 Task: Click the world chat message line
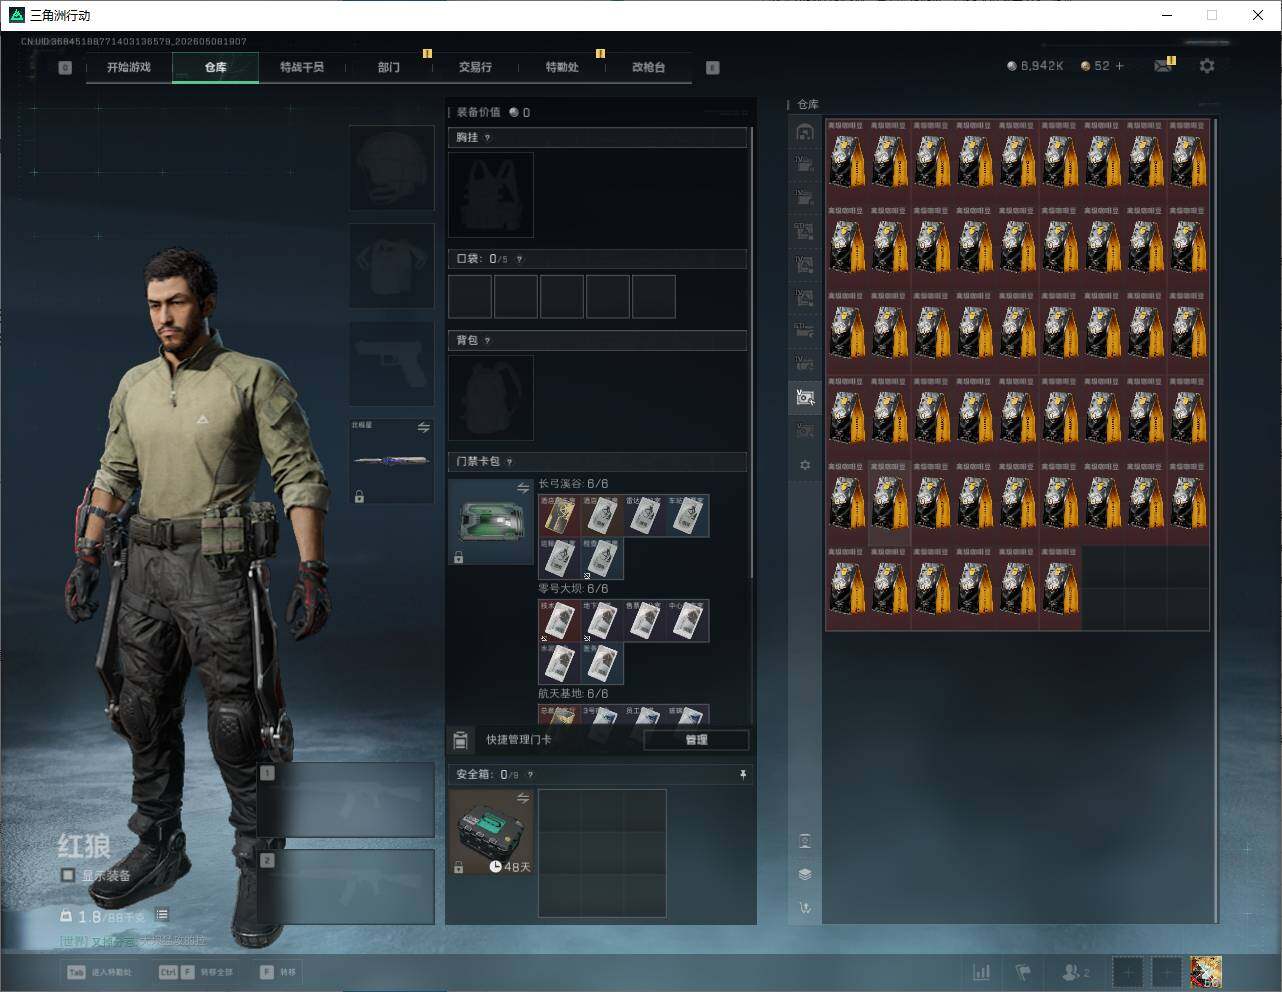pos(133,941)
